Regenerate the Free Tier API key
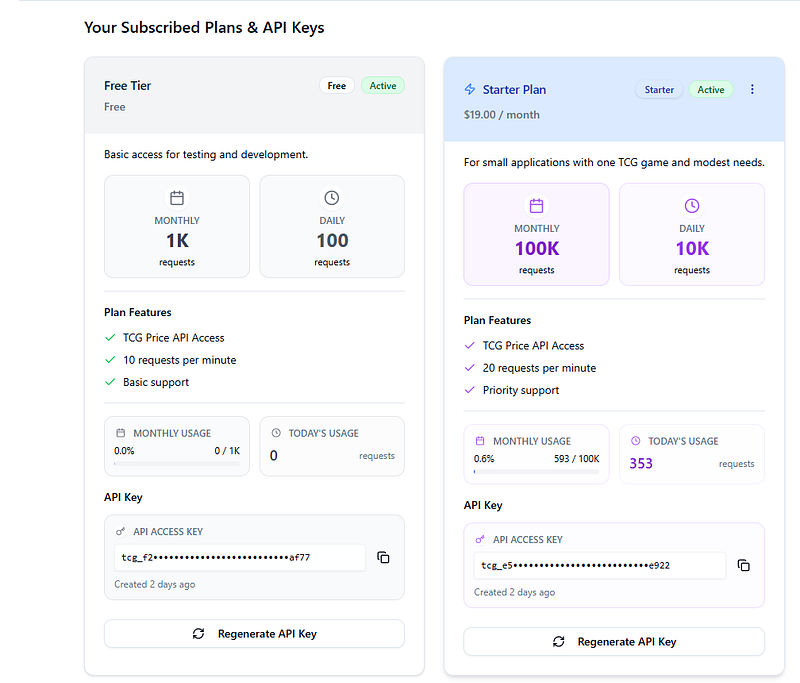This screenshot has width=800, height=683. tap(254, 634)
